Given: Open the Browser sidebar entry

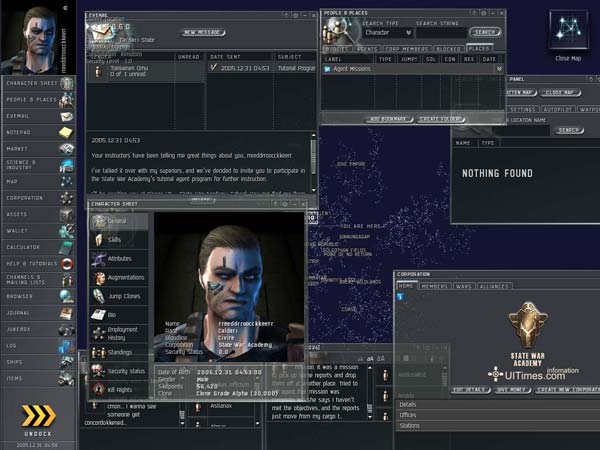Looking at the screenshot, I should [x=38, y=297].
